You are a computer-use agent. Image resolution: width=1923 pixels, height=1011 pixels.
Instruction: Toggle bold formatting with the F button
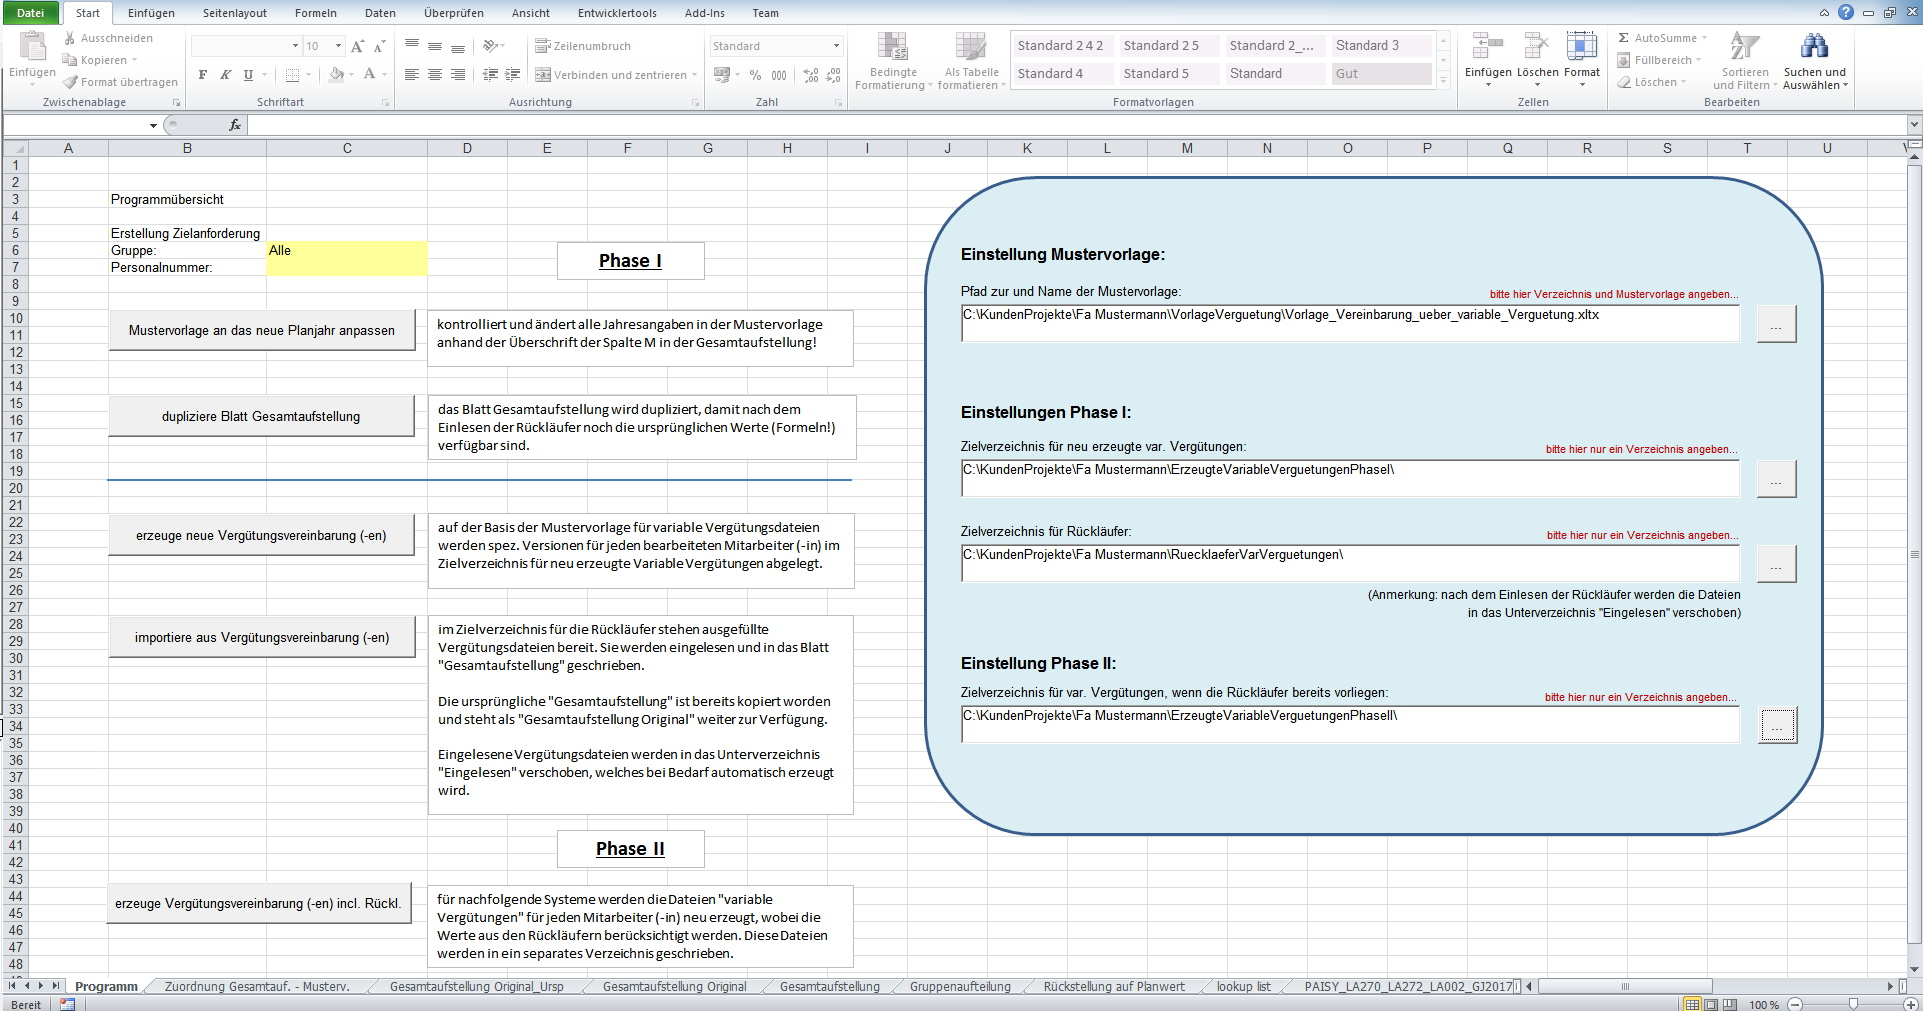203,75
